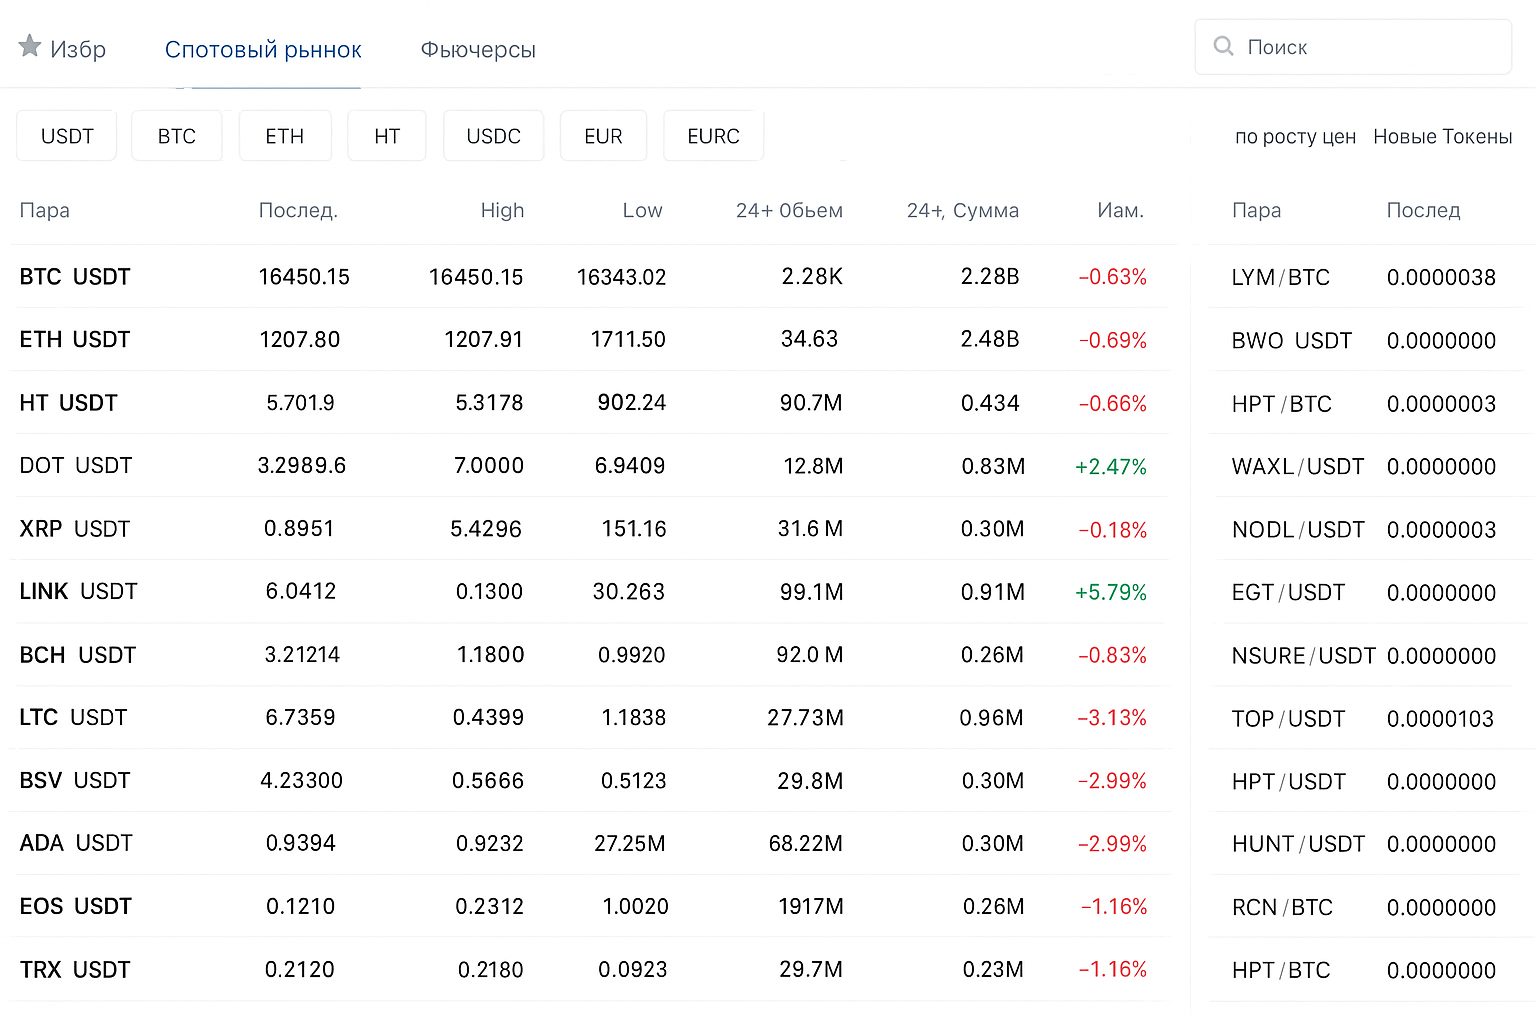
Task: Switch to по росту цен list
Action: click(x=1295, y=137)
